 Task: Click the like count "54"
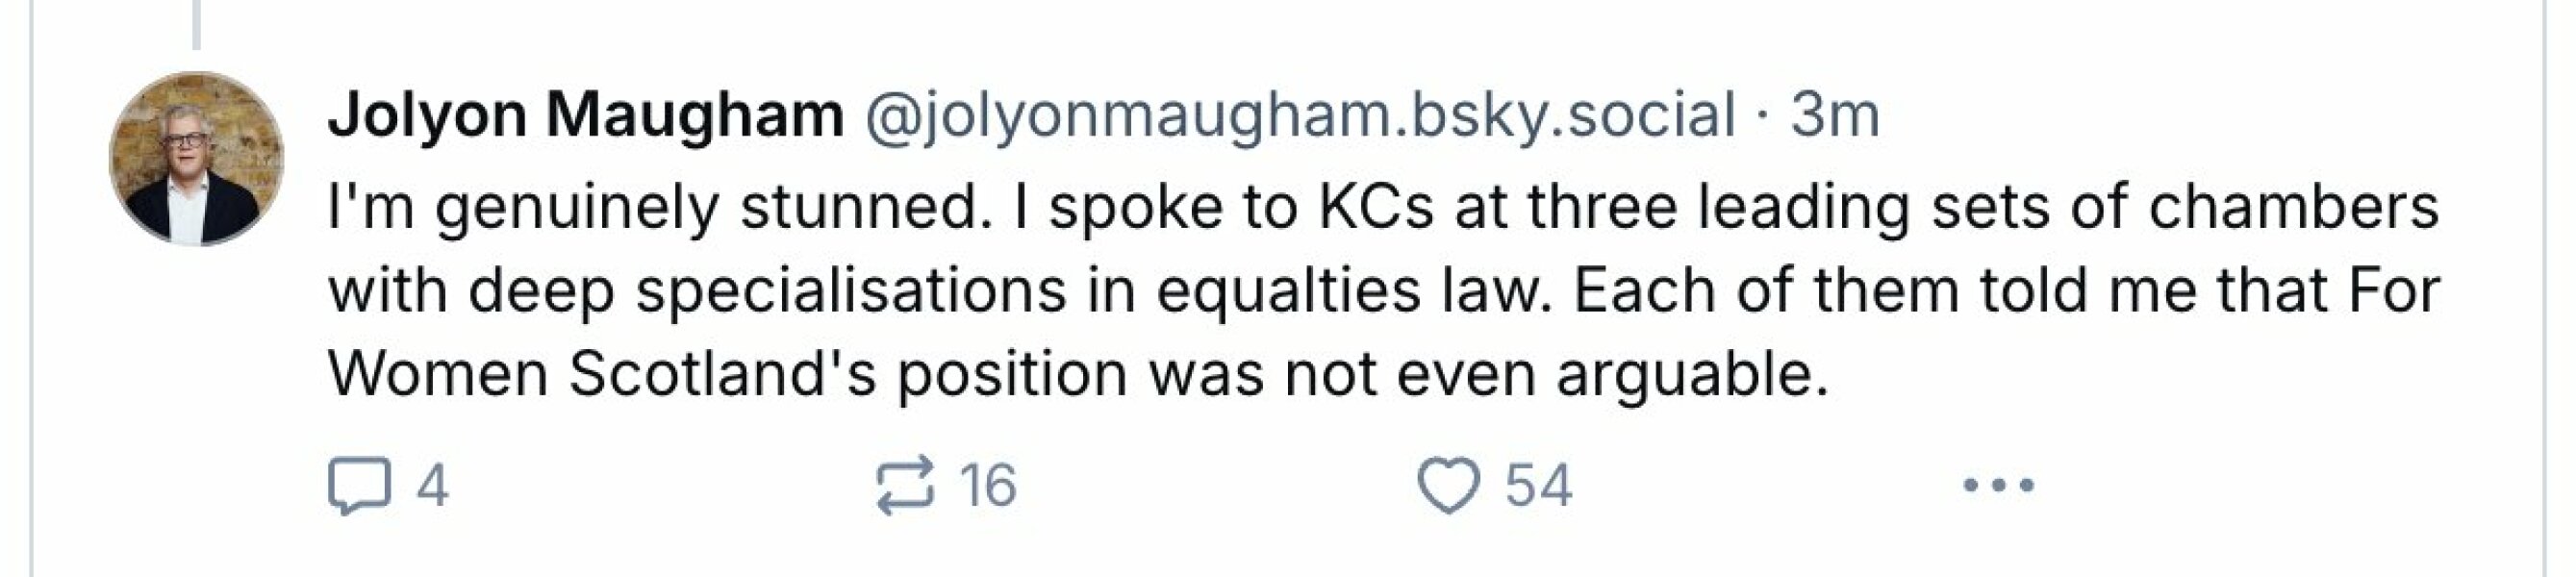point(1539,486)
